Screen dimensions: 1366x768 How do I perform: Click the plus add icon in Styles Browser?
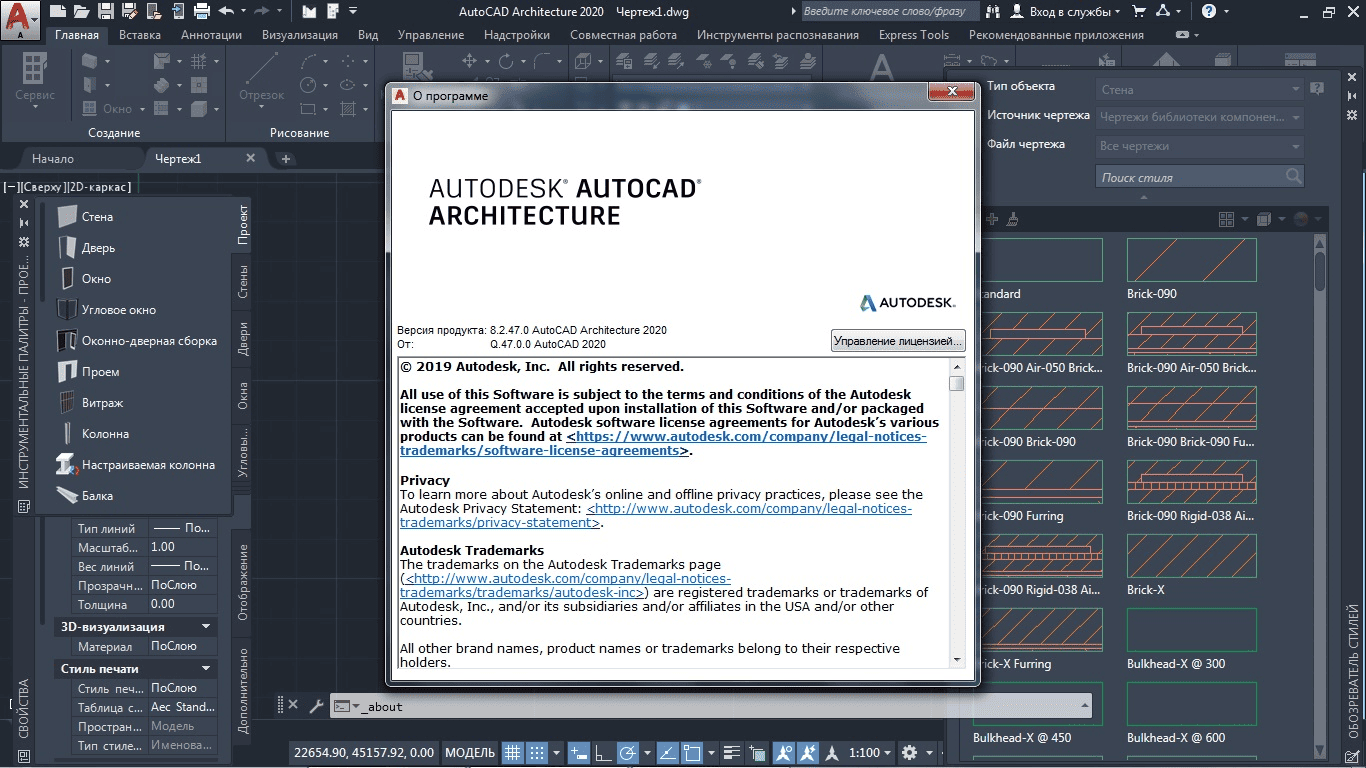coord(992,219)
